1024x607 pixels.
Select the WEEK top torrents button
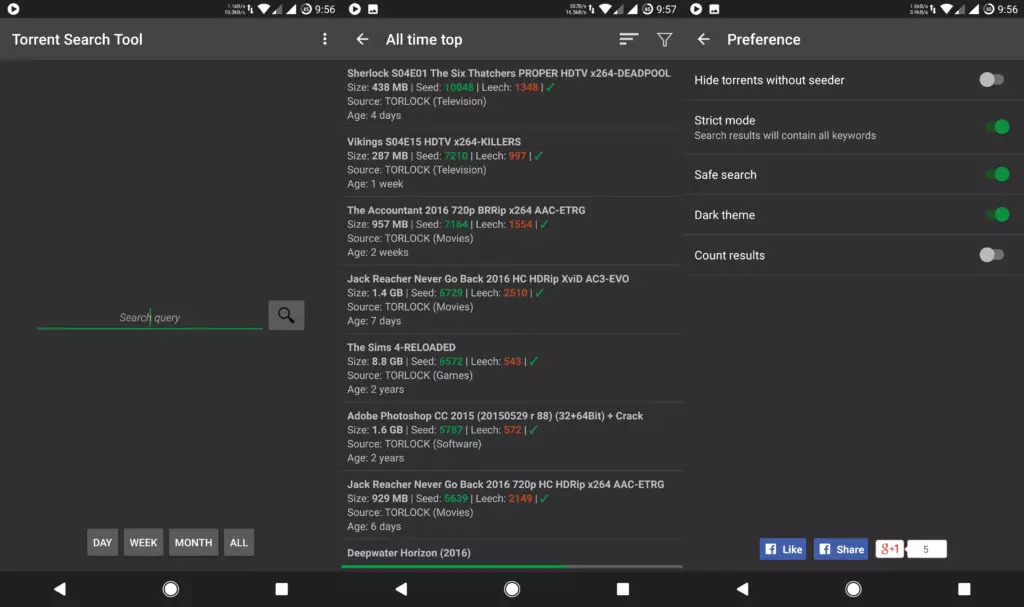(143, 542)
